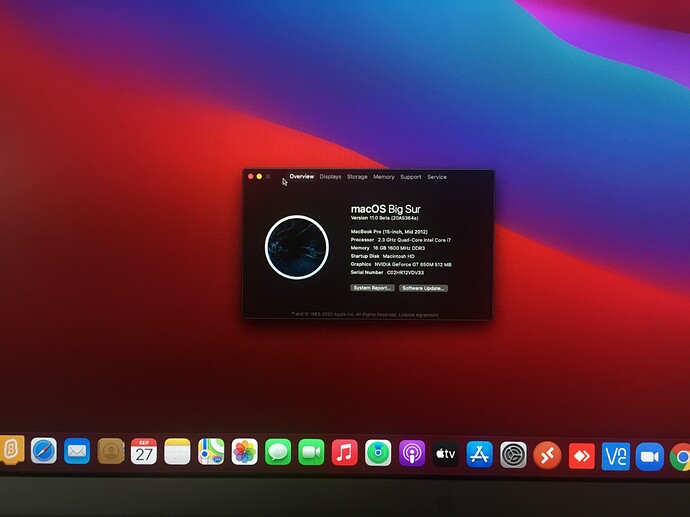Open Maps in the dock

(211, 452)
